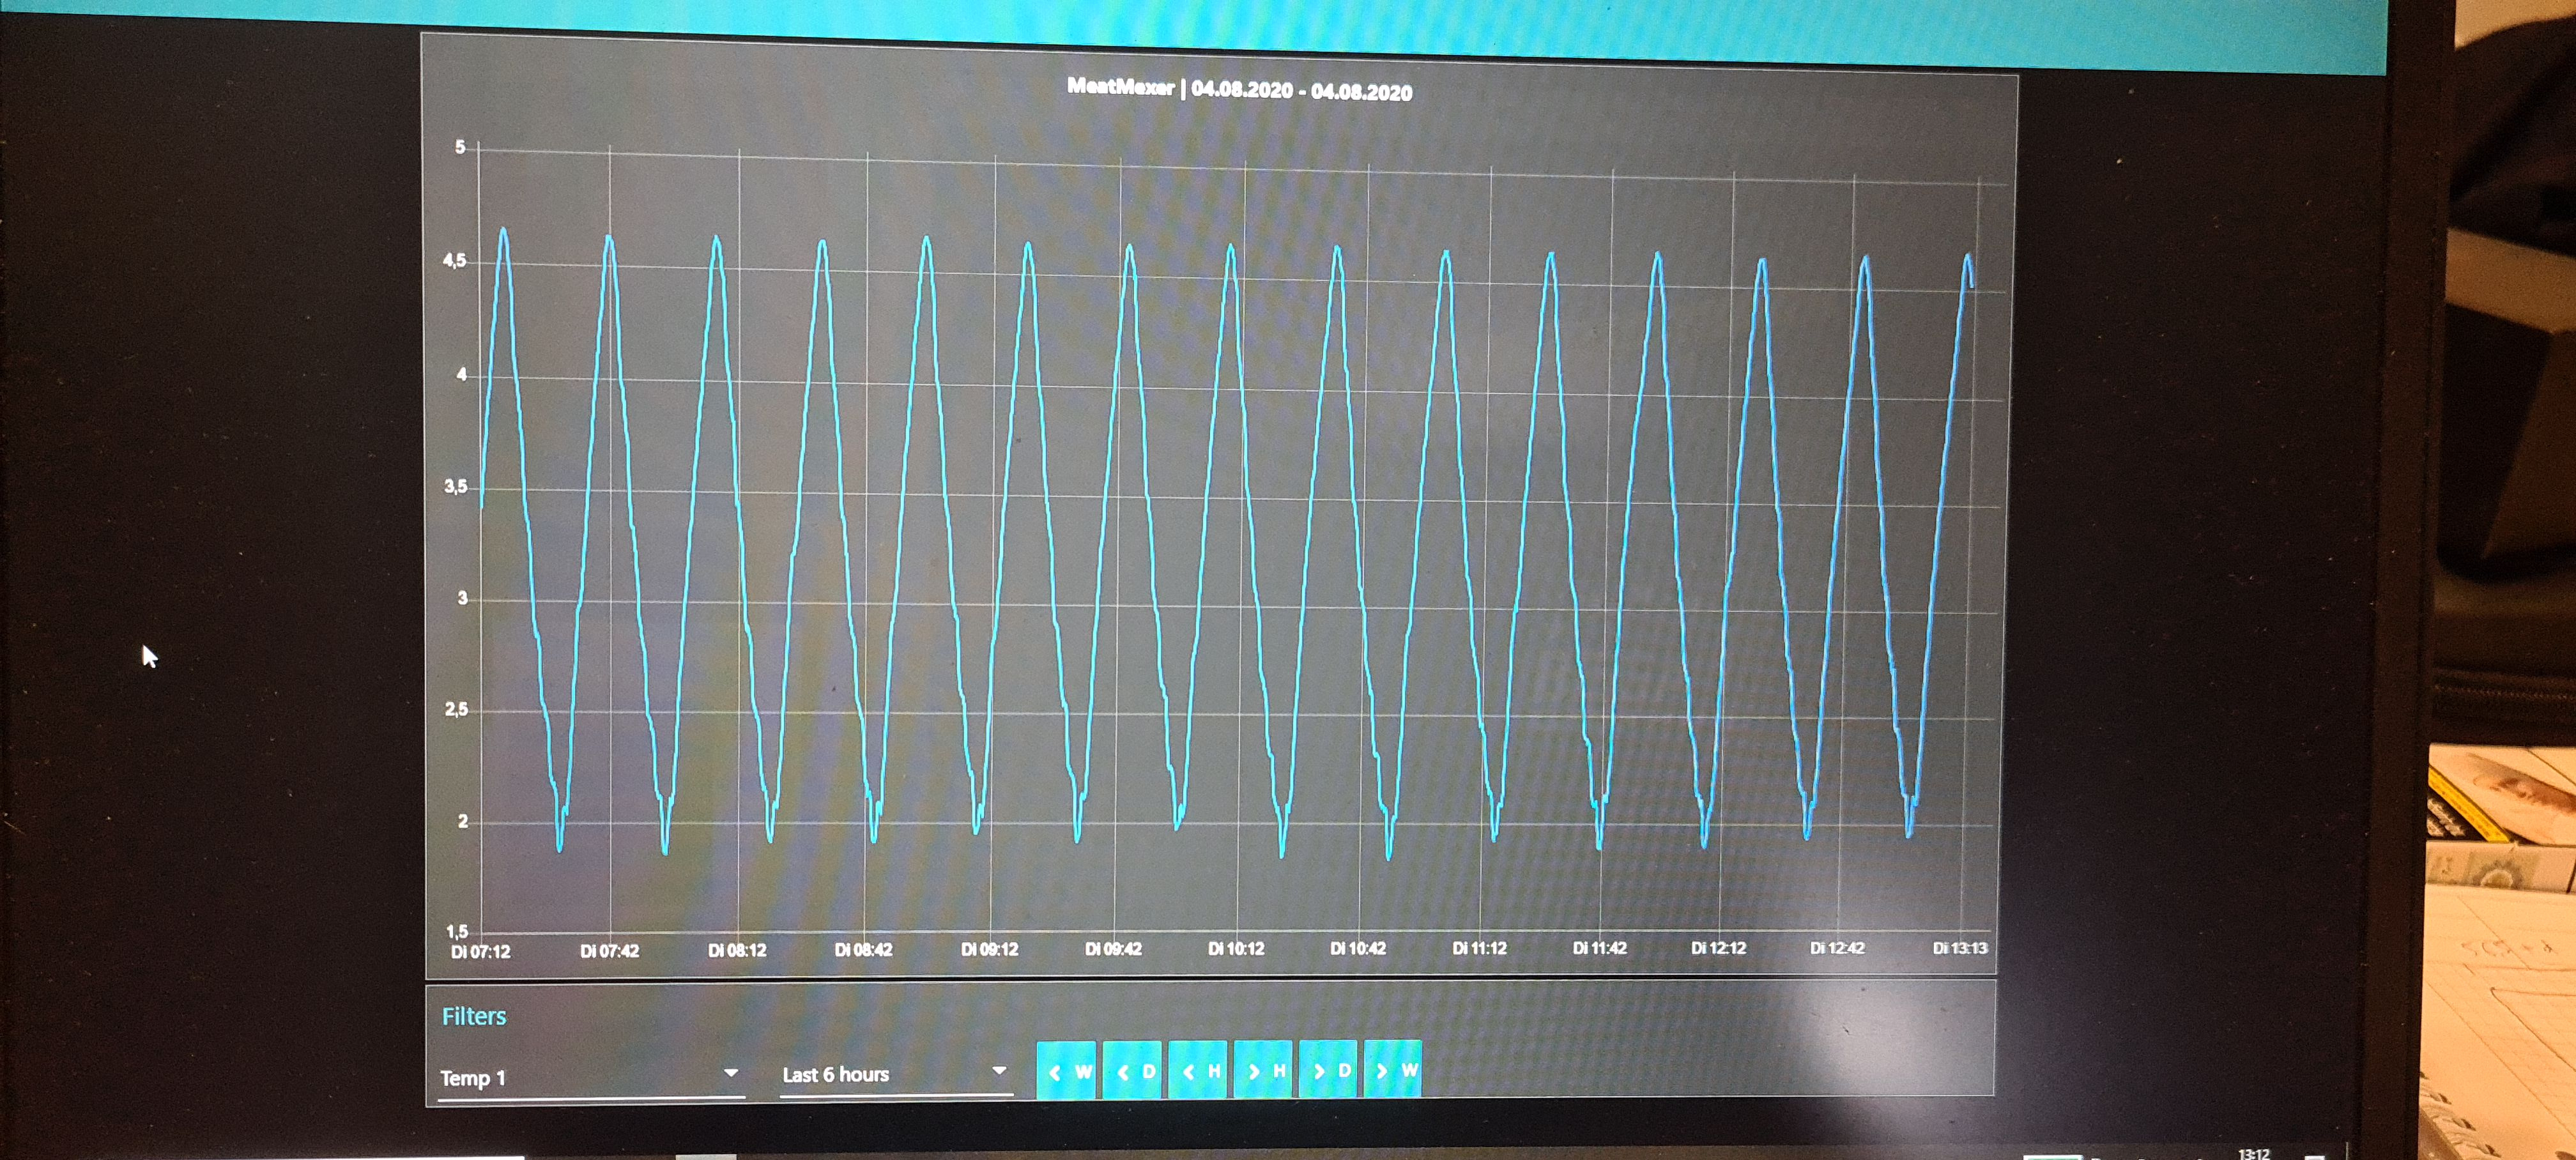Jump forward one week with right W button
Viewport: 2576px width, 1160px height.
pyautogui.click(x=1394, y=1070)
